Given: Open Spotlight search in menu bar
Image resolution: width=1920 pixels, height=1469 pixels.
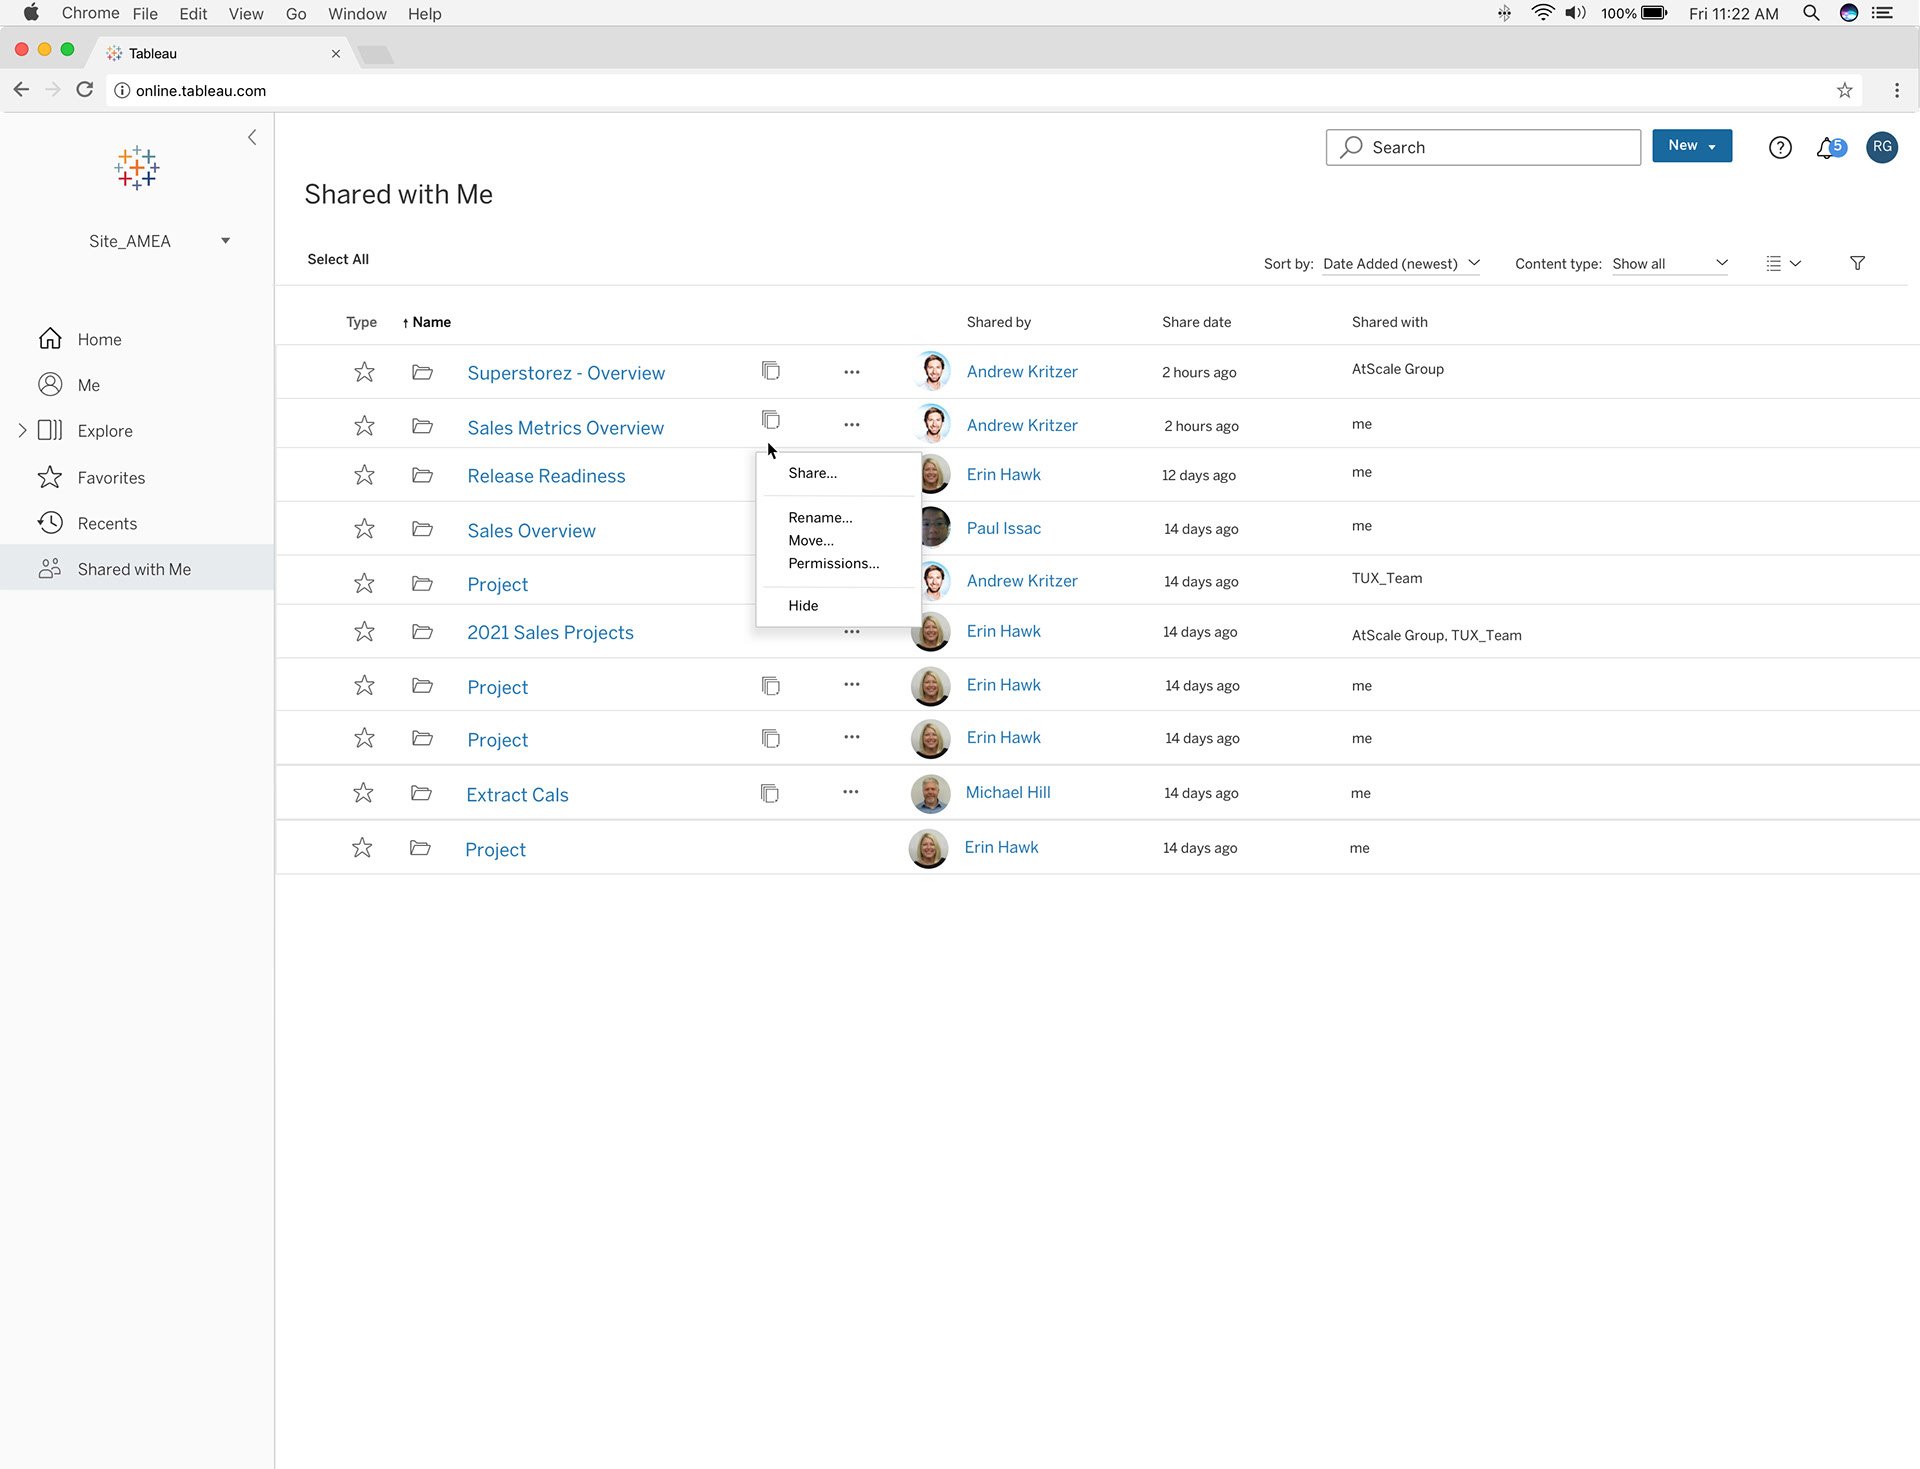Looking at the screenshot, I should pos(1811,13).
